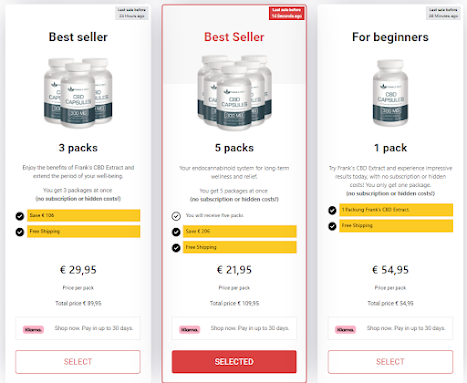Click the Klarna logo in 3 packs card

point(33,330)
